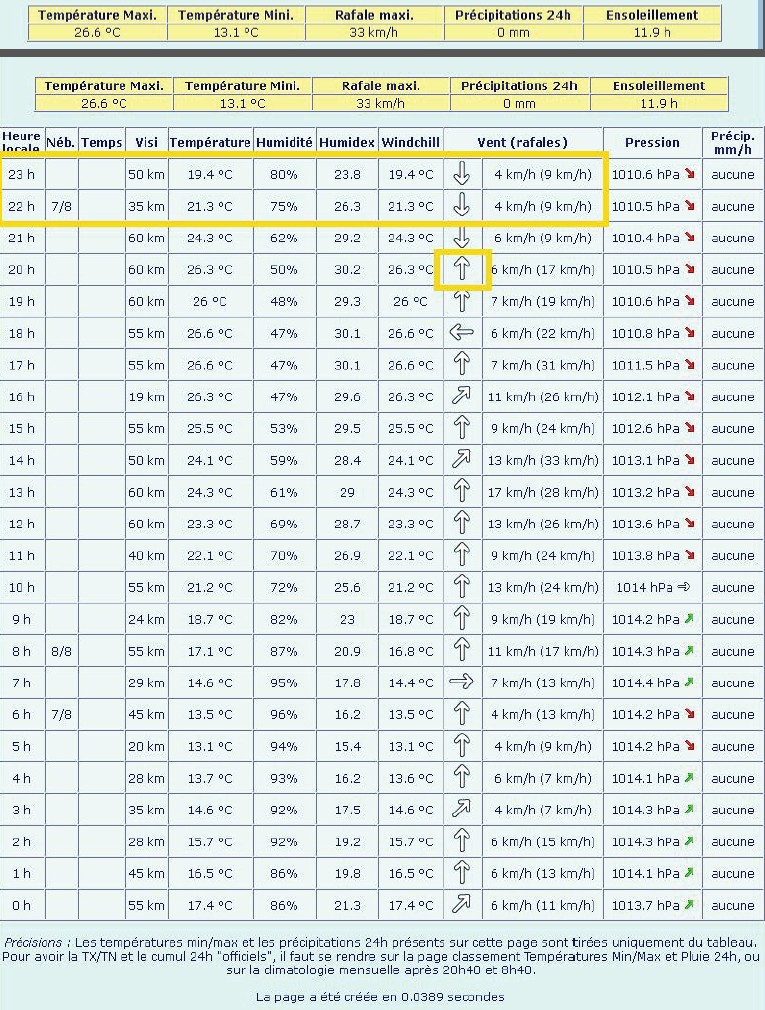The width and height of the screenshot is (765, 1010).
Task: Click the green rising pressure arrow at 9 h
Action: (689, 619)
